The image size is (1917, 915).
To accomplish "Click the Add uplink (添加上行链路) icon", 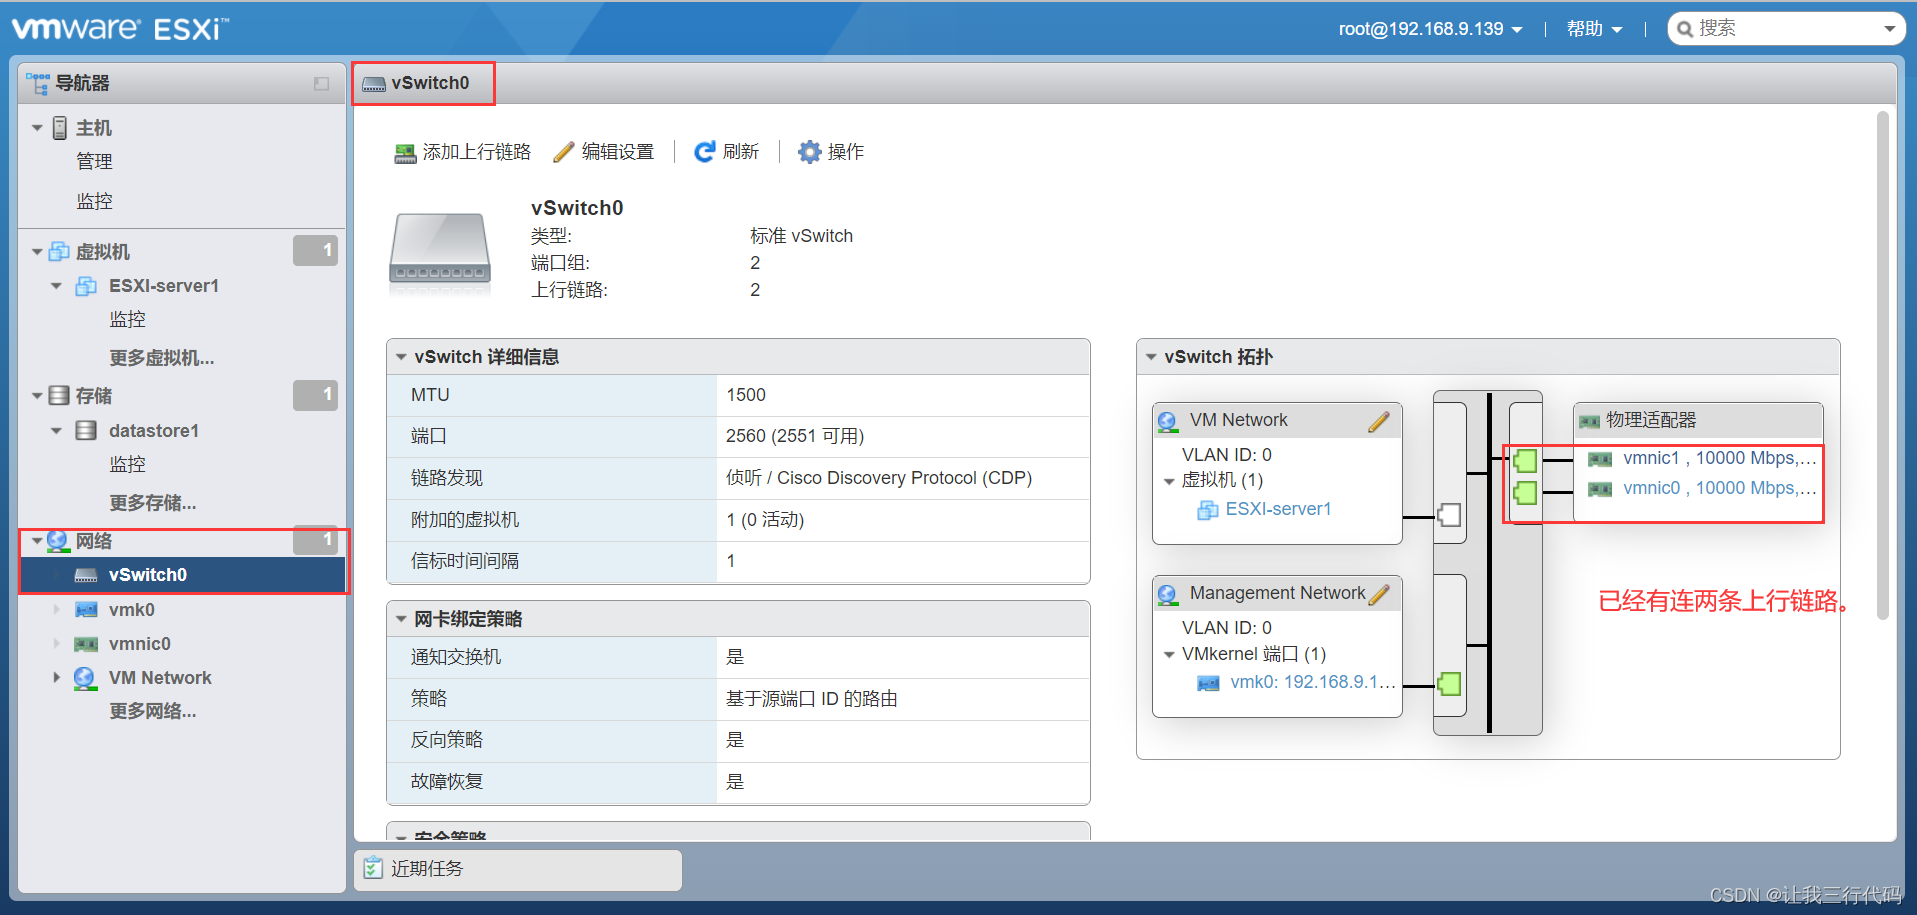I will click(405, 153).
